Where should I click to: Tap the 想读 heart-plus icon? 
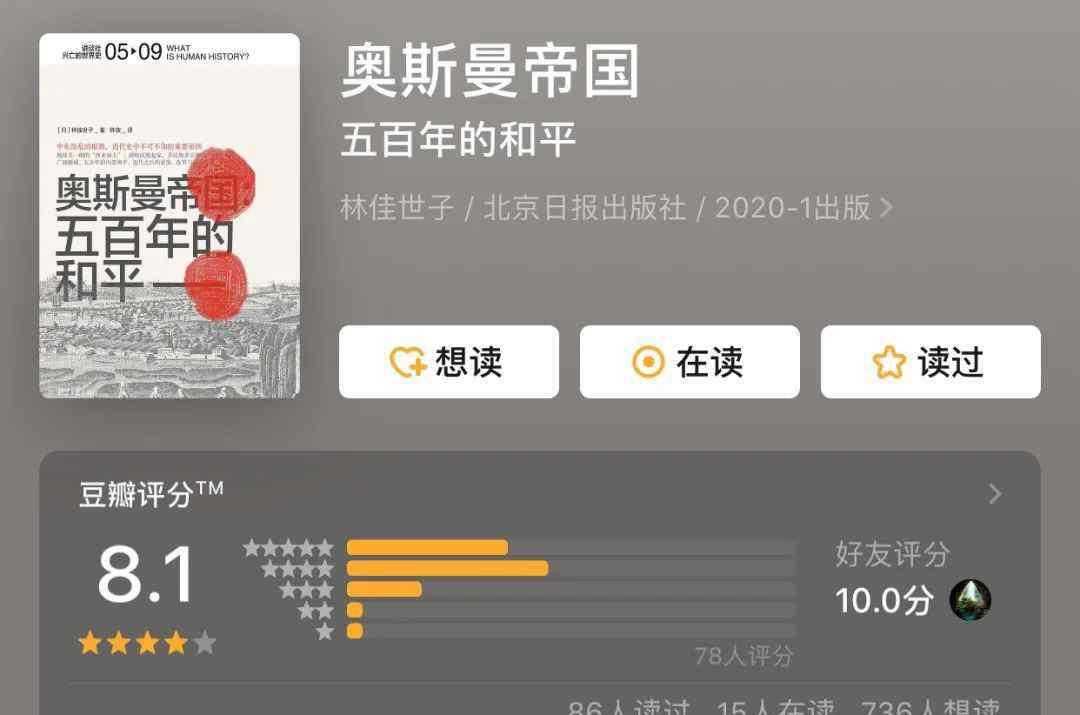point(408,362)
